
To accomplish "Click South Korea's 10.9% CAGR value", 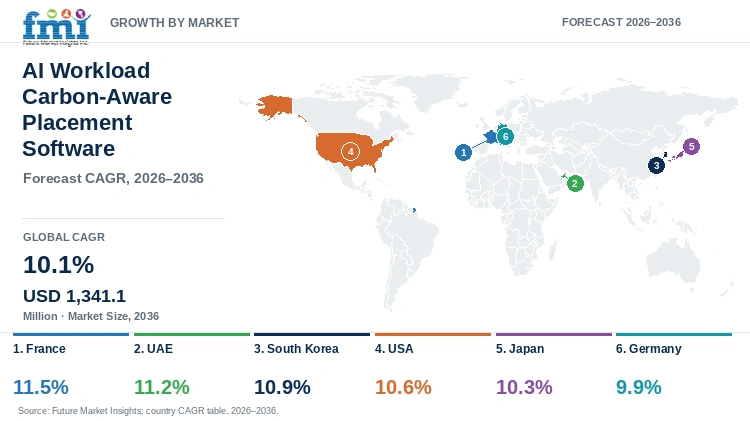I will tap(282, 387).
